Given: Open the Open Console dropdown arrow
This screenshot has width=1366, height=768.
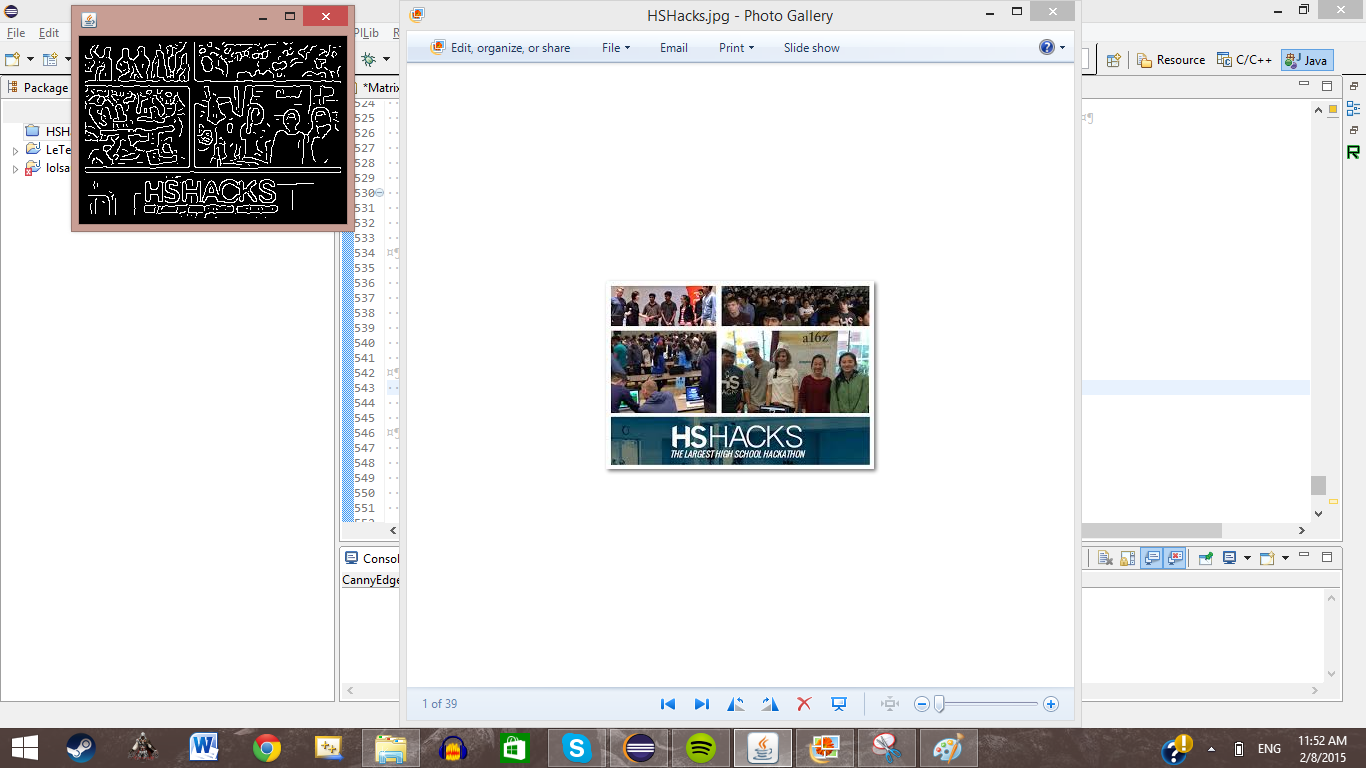Looking at the screenshot, I should point(1284,558).
